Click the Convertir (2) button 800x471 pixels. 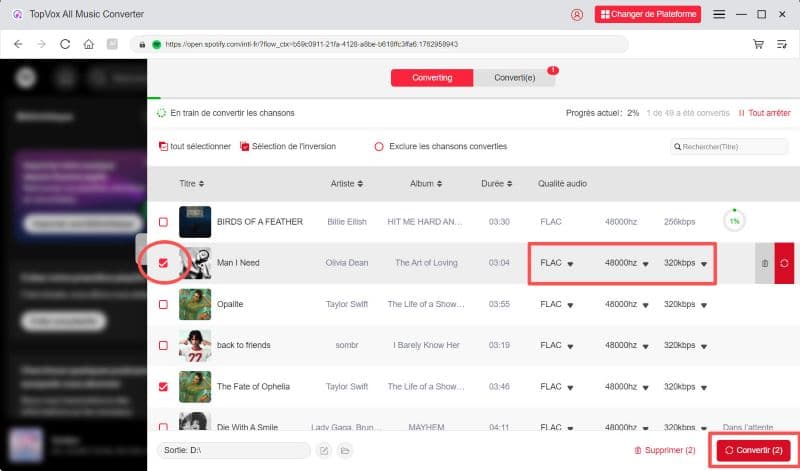[x=754, y=451]
